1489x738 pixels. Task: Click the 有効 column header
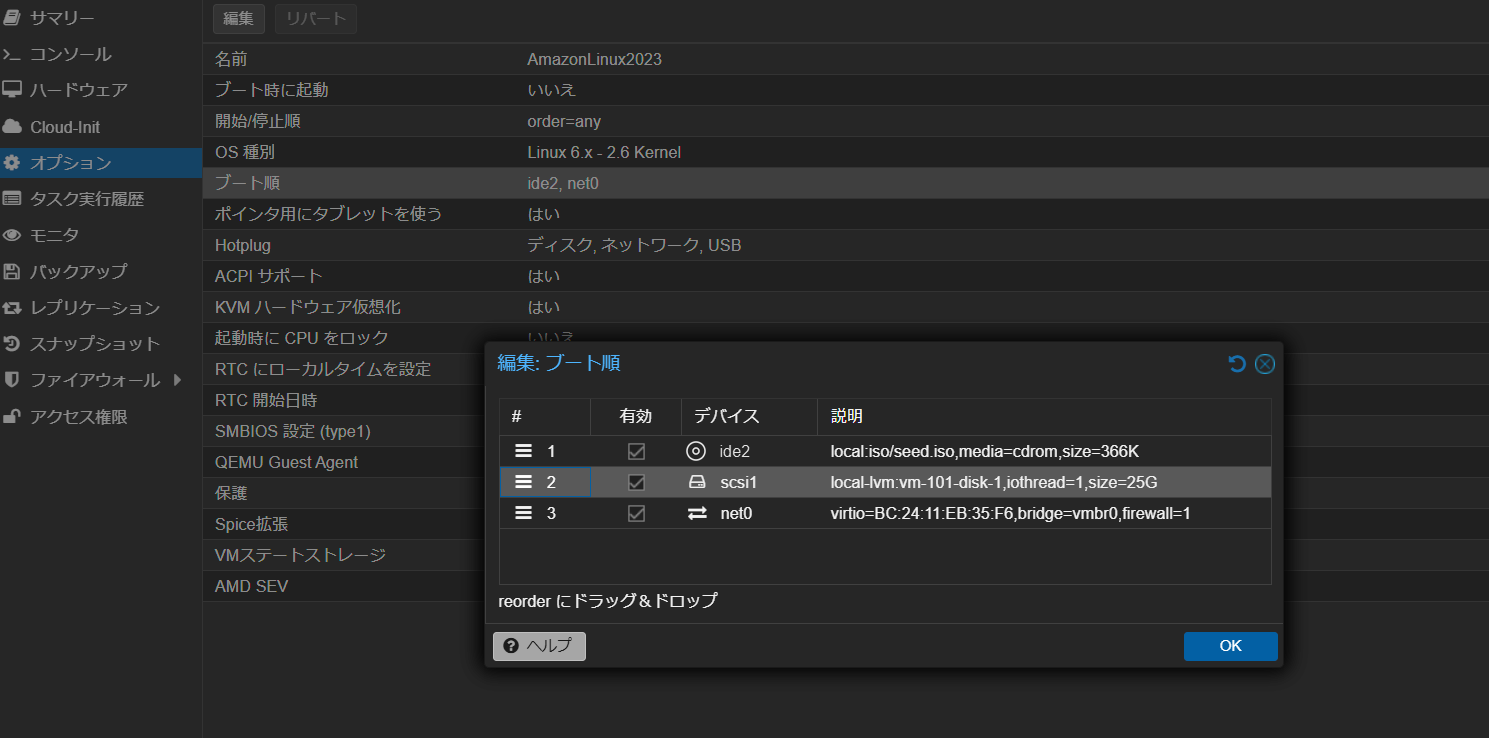(x=636, y=417)
